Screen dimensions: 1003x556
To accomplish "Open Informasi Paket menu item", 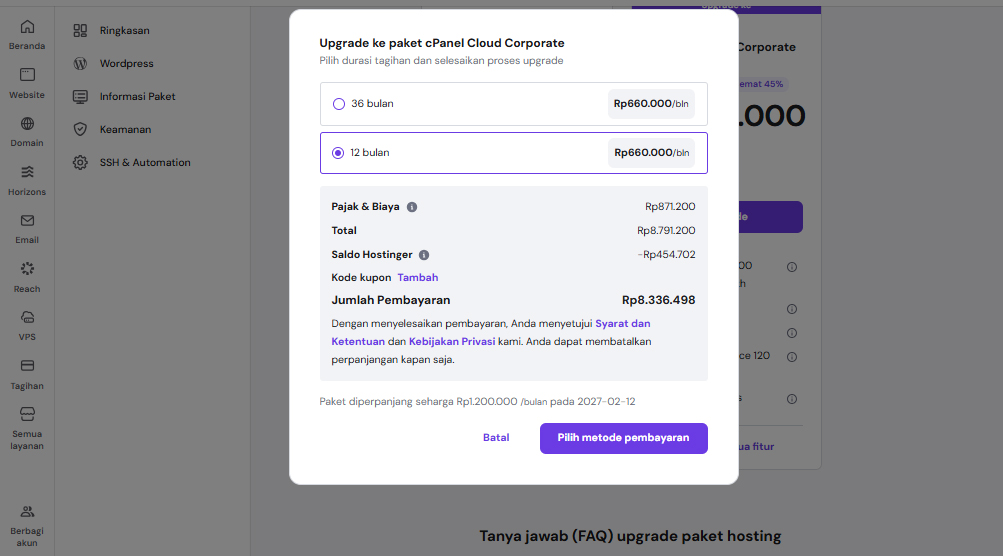I will point(137,97).
